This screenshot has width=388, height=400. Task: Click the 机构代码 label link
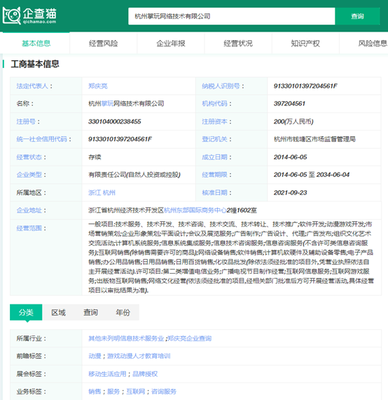click(214, 104)
